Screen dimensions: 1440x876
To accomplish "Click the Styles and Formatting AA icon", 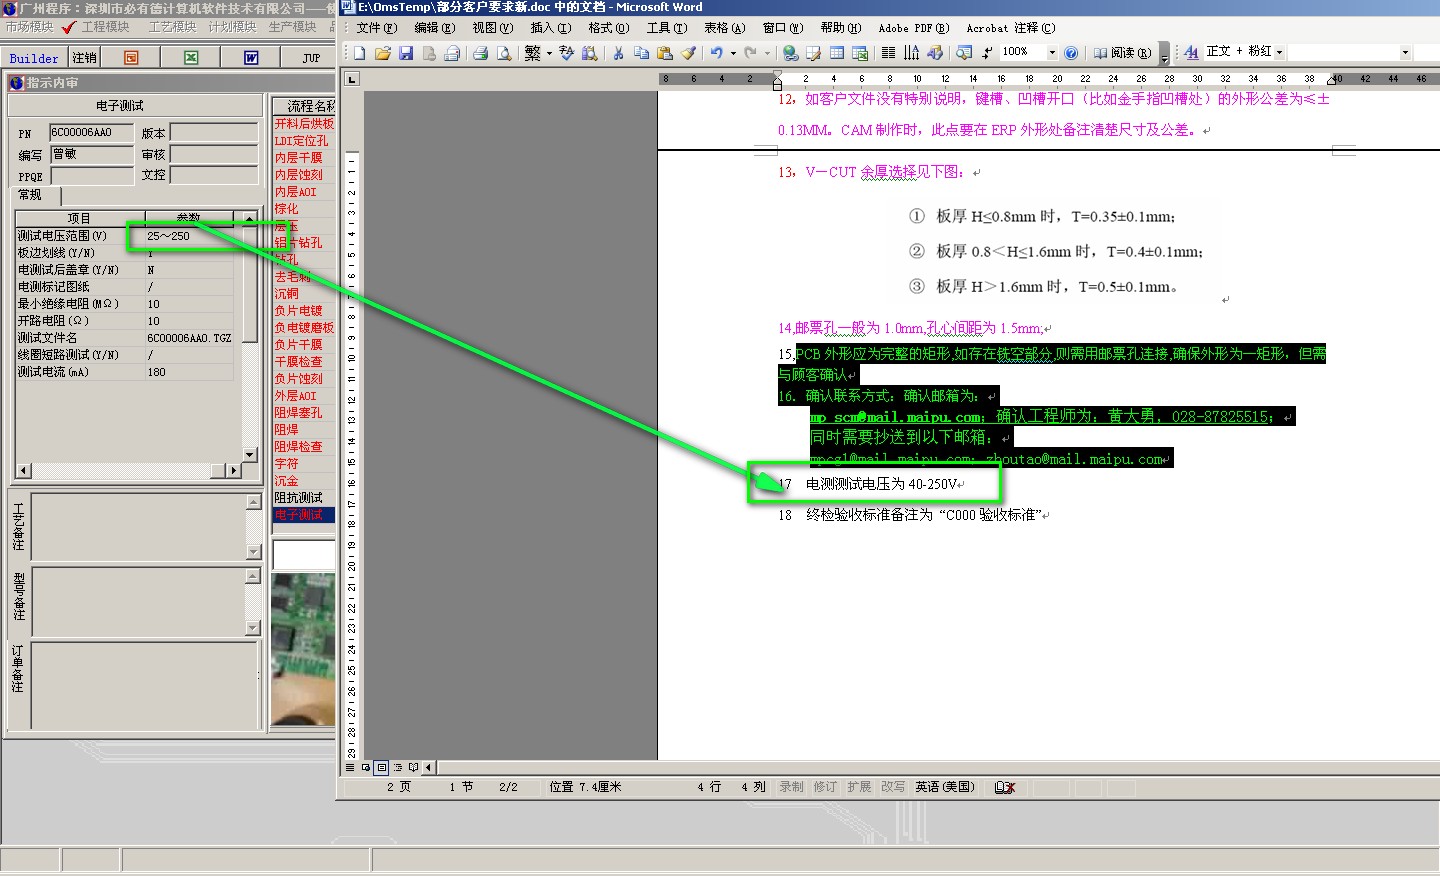I will click(1191, 53).
